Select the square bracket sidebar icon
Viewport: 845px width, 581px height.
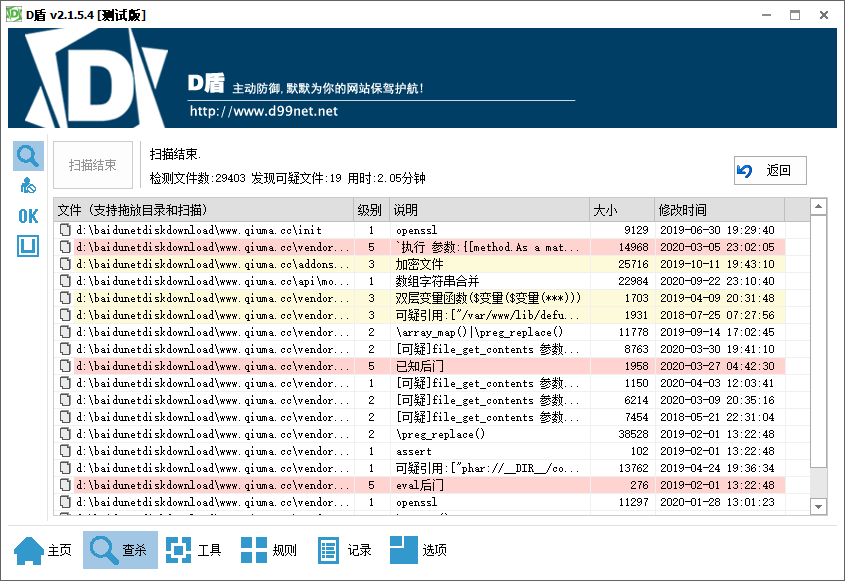(28, 246)
